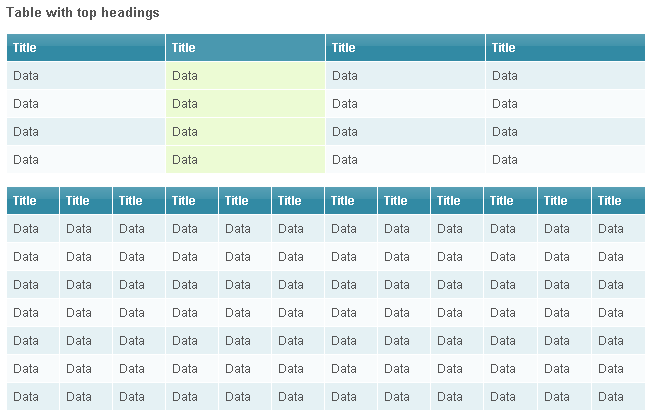Select last Title header in bottom table
This screenshot has height=420, width=649.
609,200
